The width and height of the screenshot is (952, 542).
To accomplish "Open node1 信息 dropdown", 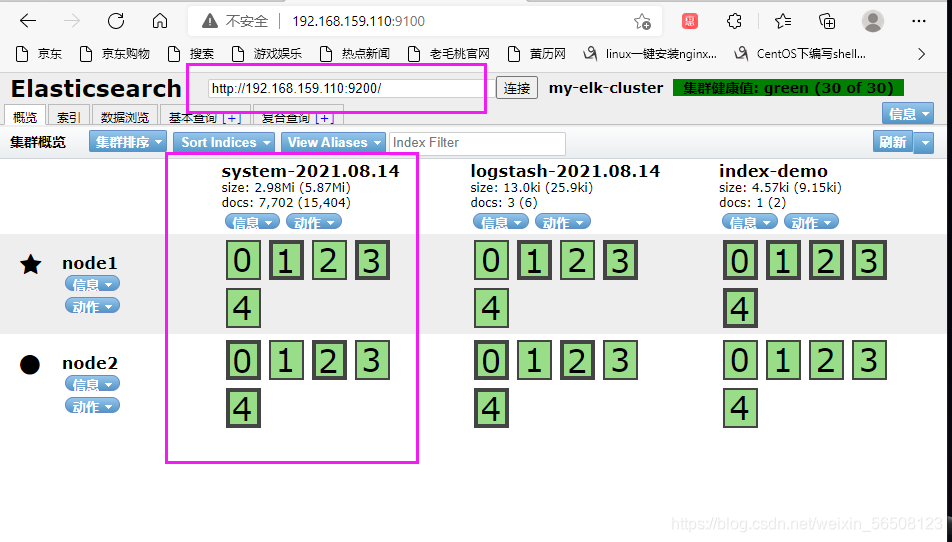I will pyautogui.click(x=92, y=284).
